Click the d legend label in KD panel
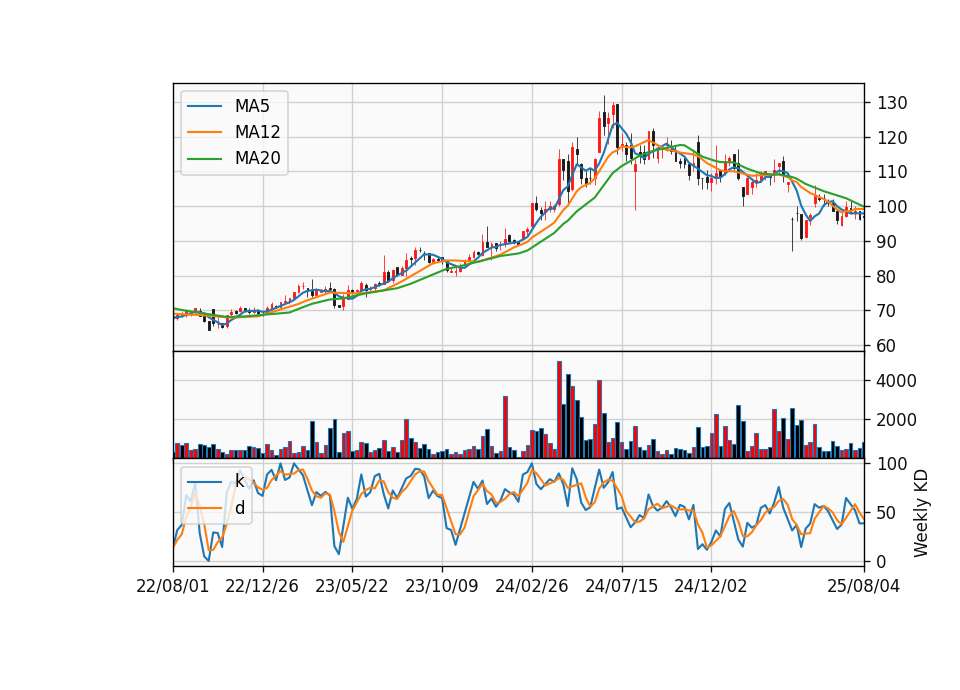Viewport: 960px width, 690px height. (x=239, y=508)
